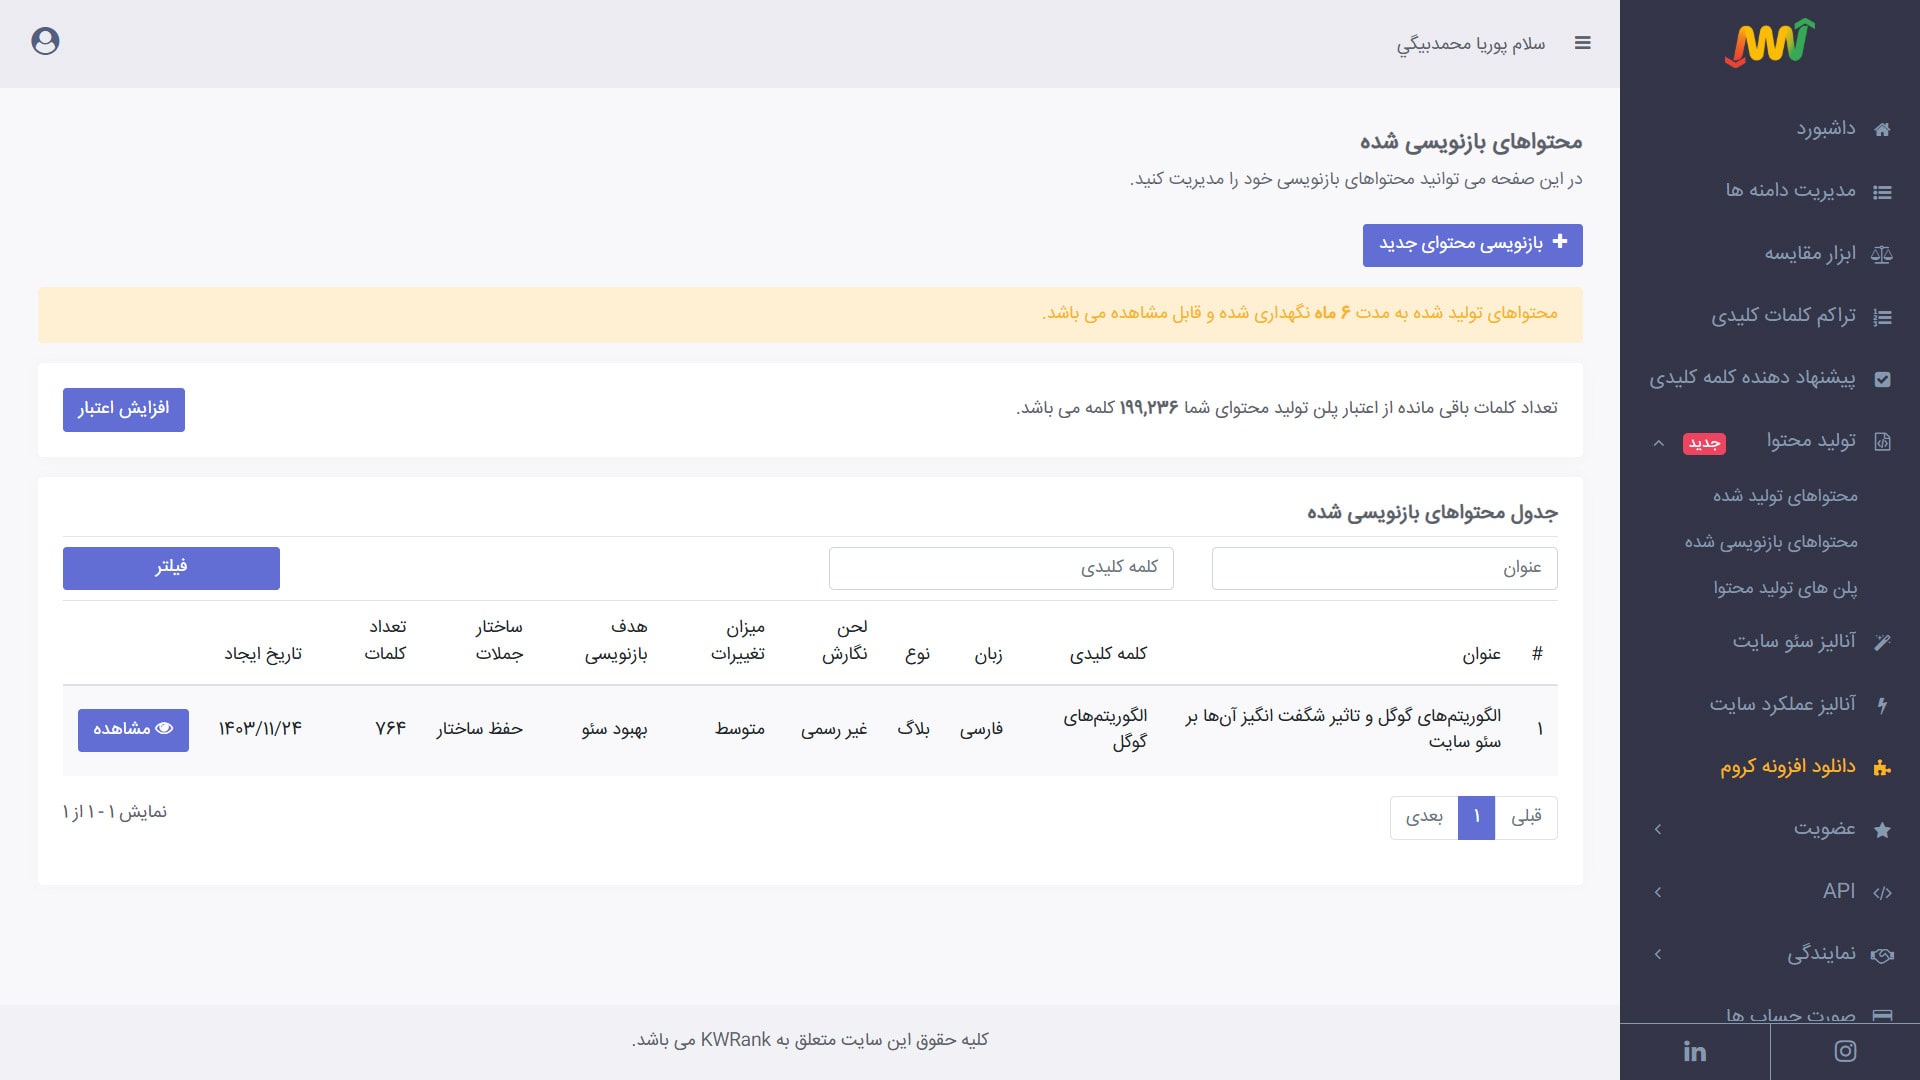Click the لحن نگارش column header

point(845,640)
